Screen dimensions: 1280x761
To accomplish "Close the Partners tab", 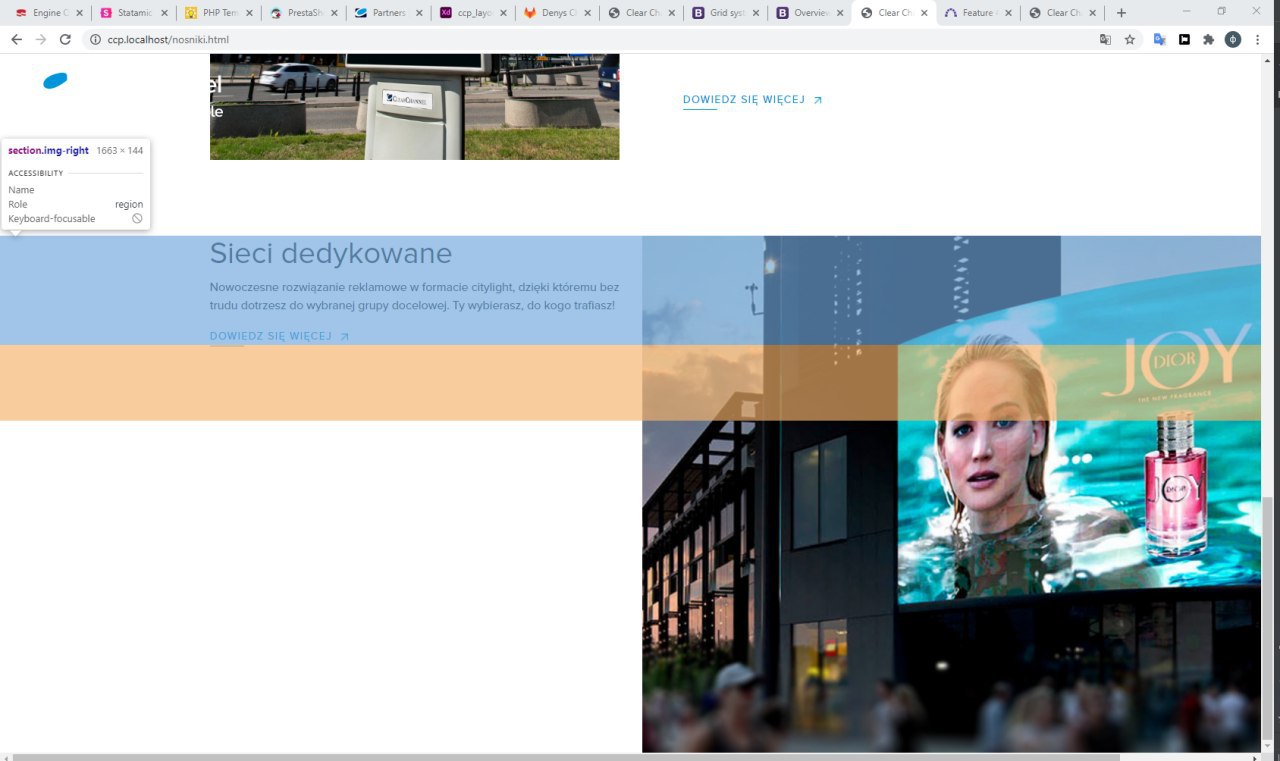I will (418, 13).
